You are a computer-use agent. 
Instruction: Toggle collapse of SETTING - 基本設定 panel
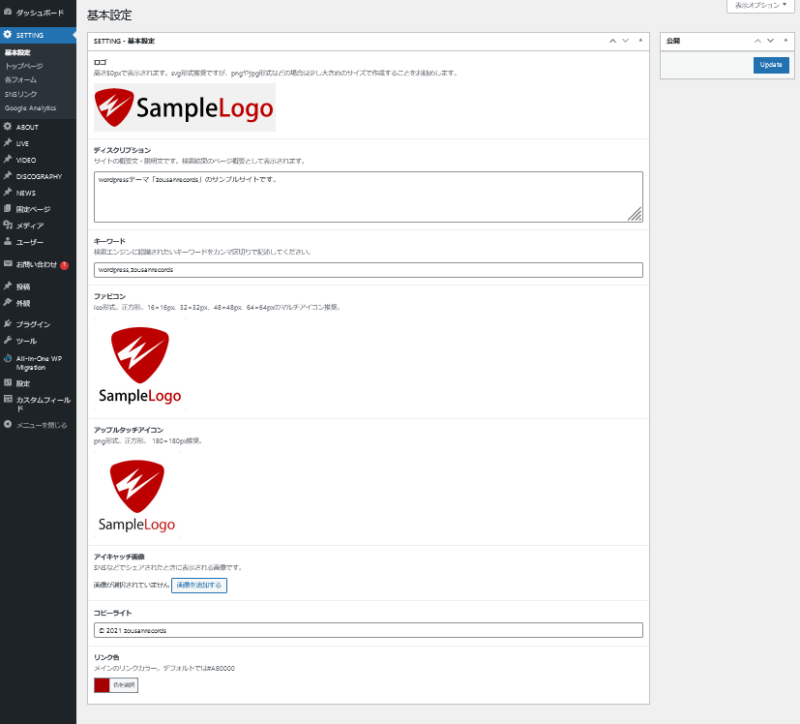pyautogui.click(x=640, y=41)
